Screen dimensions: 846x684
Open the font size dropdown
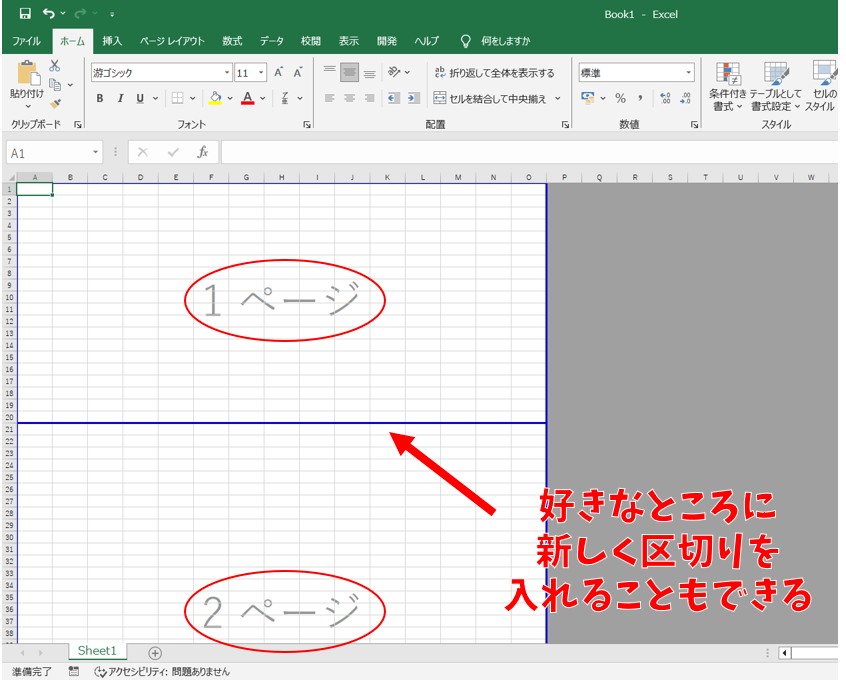(x=259, y=71)
